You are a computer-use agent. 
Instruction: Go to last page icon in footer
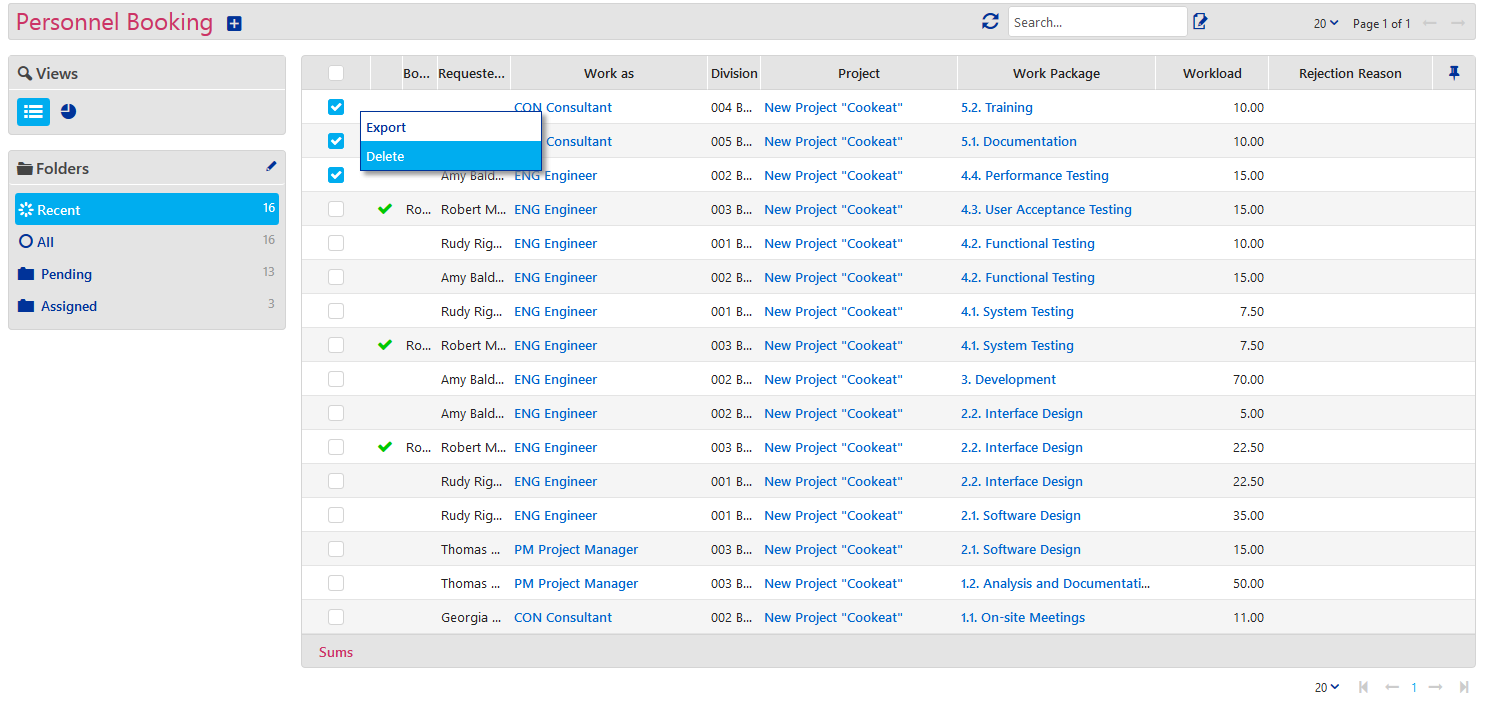point(1464,687)
